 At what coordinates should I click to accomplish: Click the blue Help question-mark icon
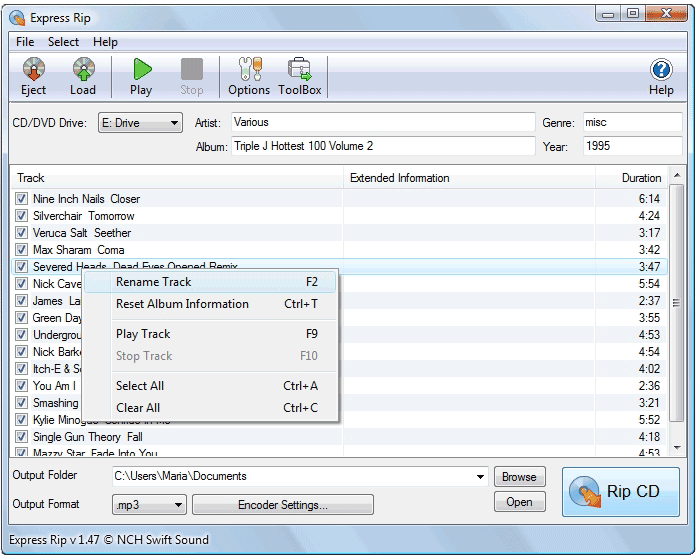point(661,69)
